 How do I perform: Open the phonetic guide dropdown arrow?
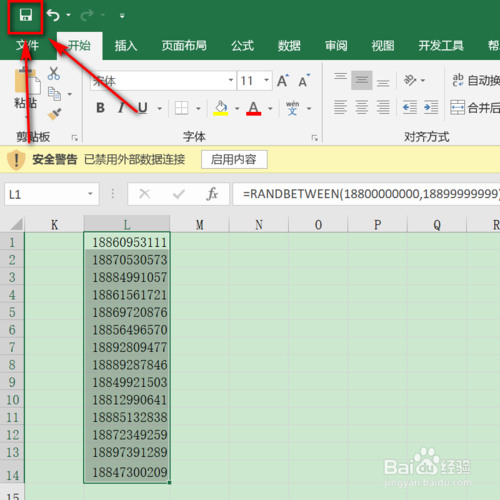(x=309, y=109)
